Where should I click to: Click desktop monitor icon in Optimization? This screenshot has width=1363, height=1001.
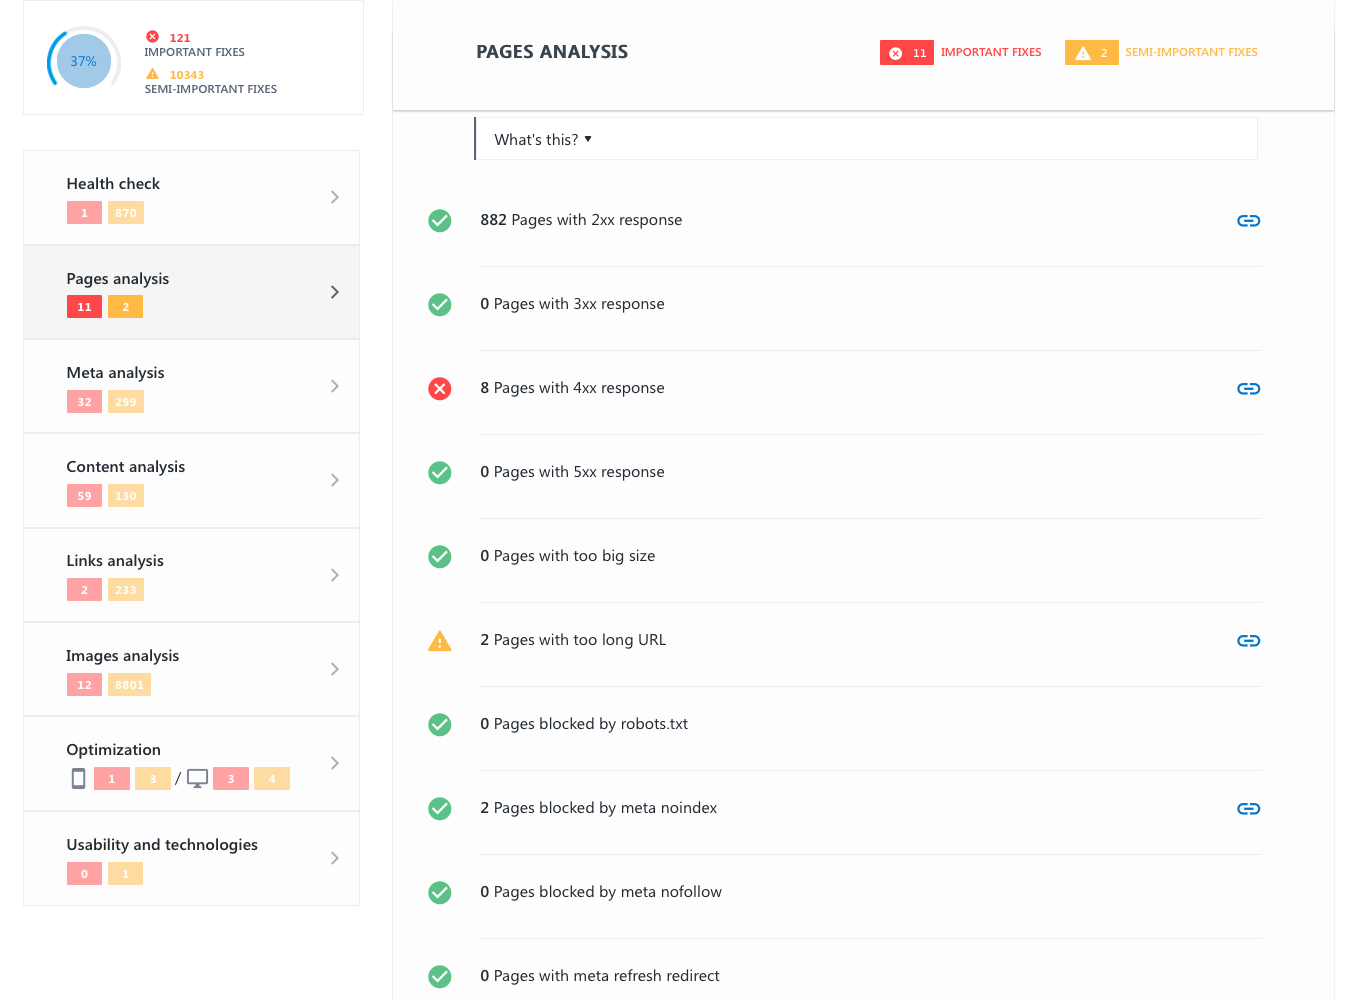click(198, 779)
